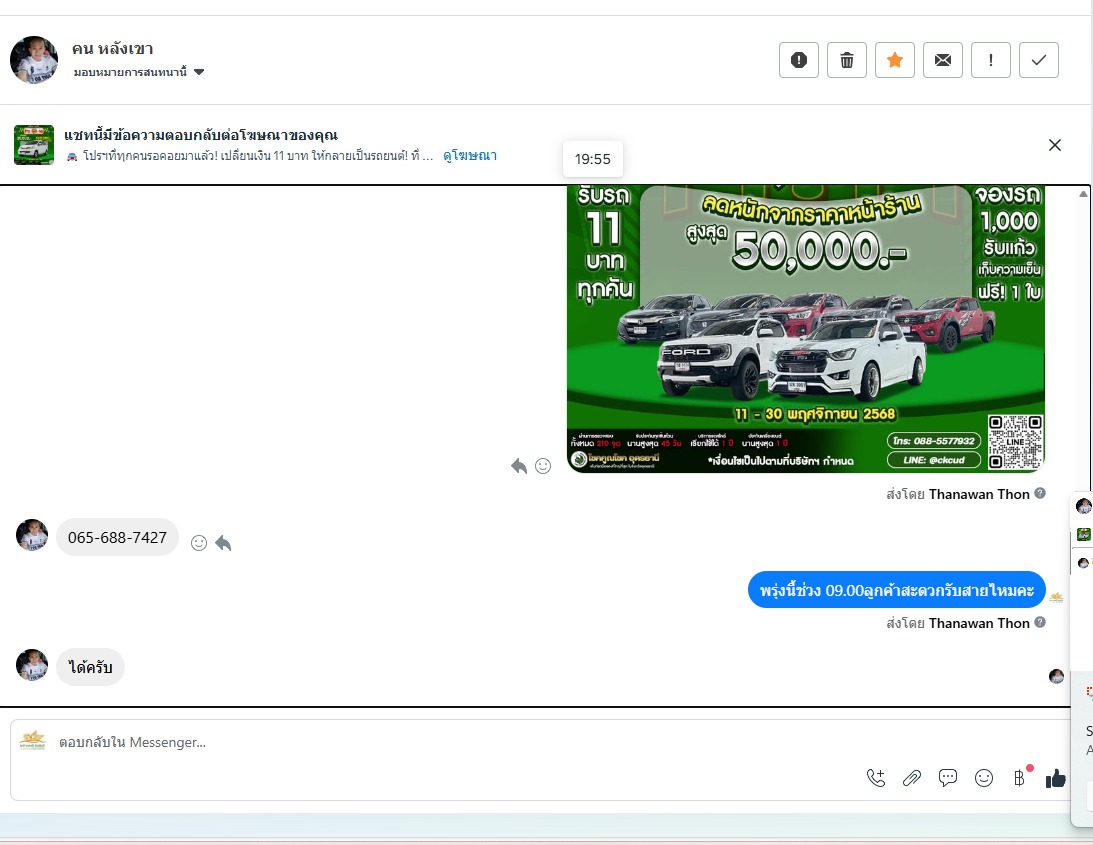This screenshot has width=1093, height=845.
Task: Open the car promotion image
Action: [x=805, y=328]
